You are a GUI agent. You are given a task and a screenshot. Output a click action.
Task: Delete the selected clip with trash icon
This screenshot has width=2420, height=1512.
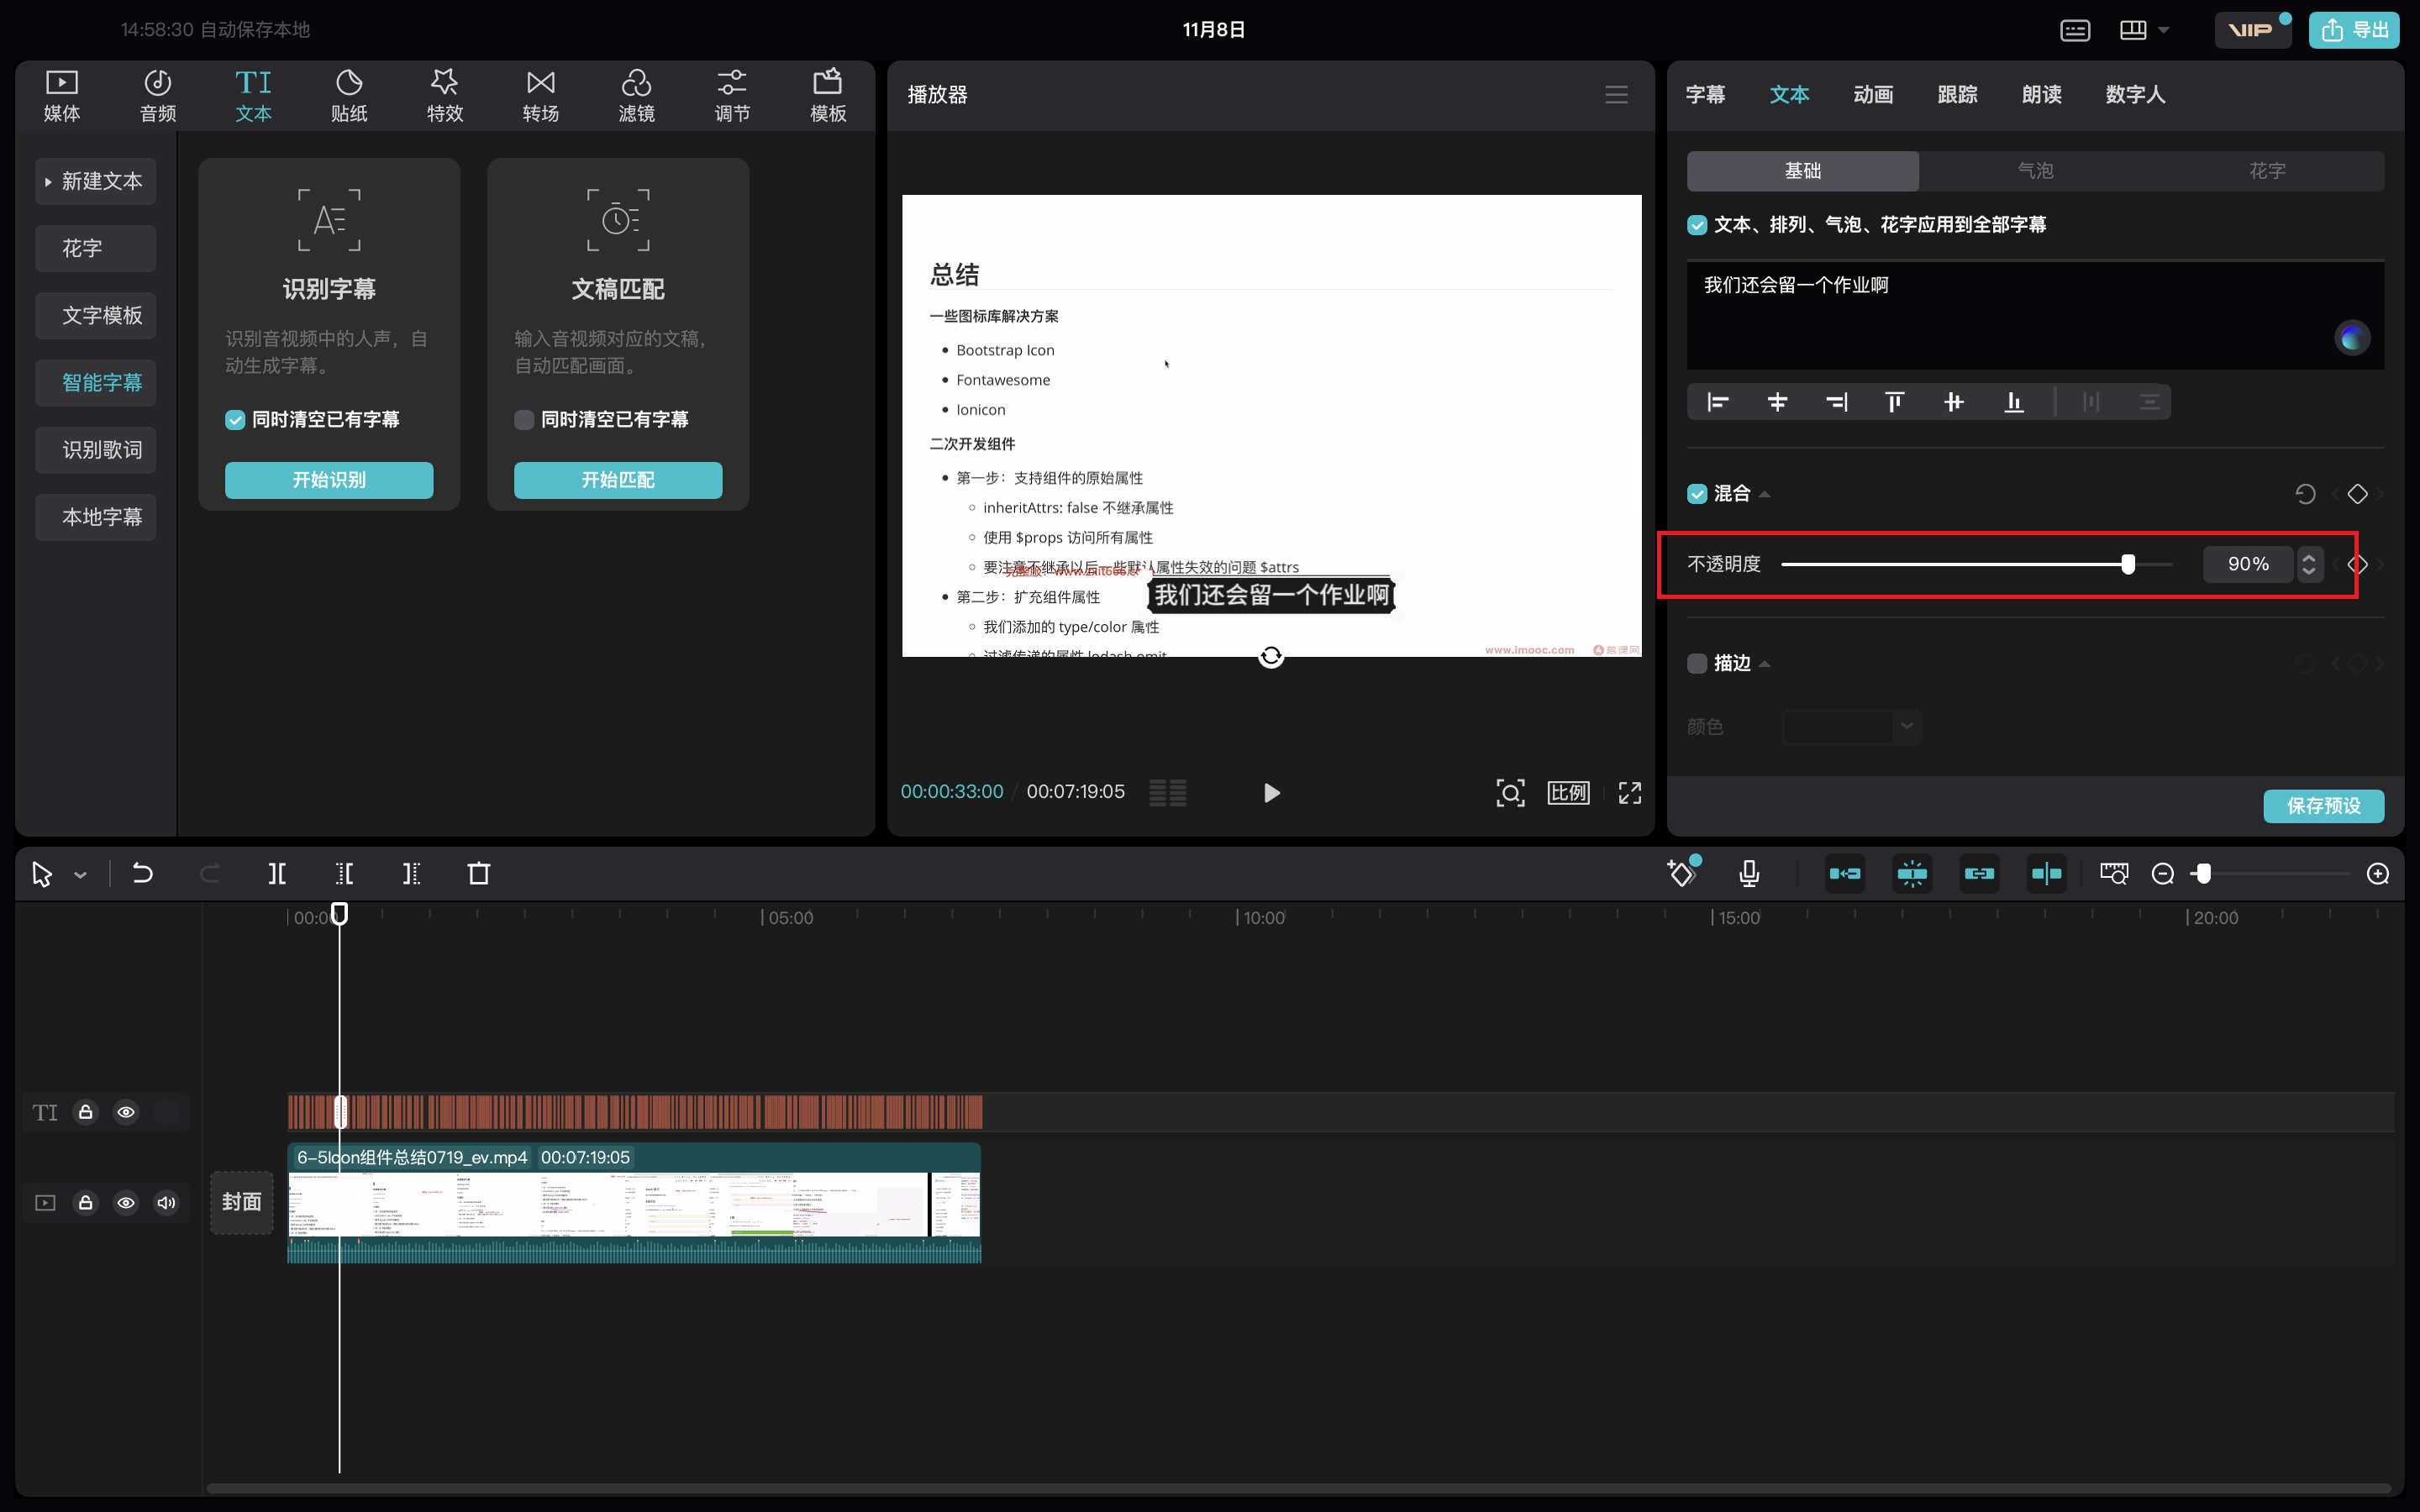tap(479, 874)
